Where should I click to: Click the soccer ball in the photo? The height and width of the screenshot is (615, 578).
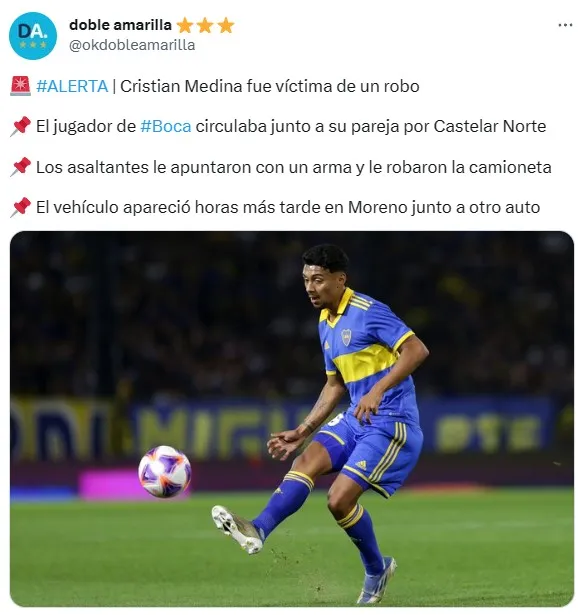(165, 471)
